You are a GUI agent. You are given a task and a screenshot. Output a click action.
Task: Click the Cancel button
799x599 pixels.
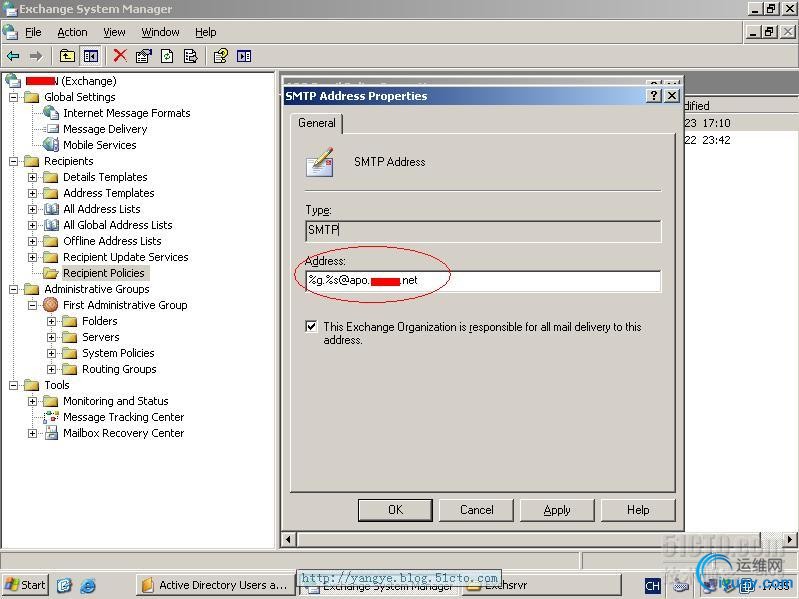coord(476,510)
